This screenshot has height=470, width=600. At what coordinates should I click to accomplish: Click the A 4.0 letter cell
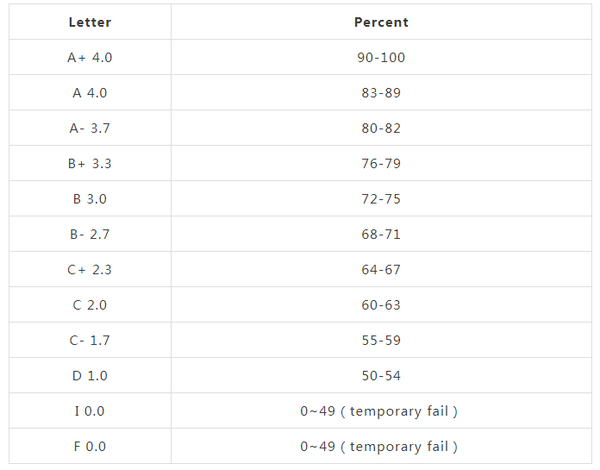[x=89, y=93]
